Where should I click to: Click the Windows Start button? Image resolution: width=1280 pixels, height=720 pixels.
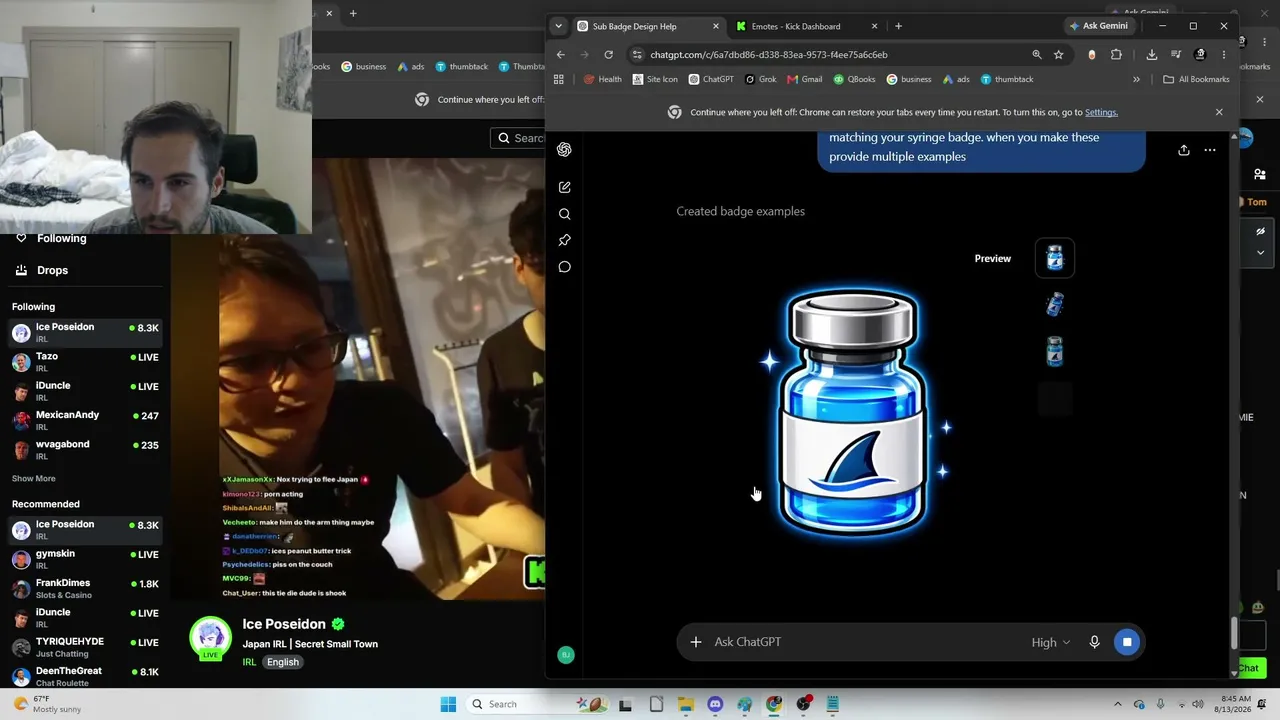point(448,704)
